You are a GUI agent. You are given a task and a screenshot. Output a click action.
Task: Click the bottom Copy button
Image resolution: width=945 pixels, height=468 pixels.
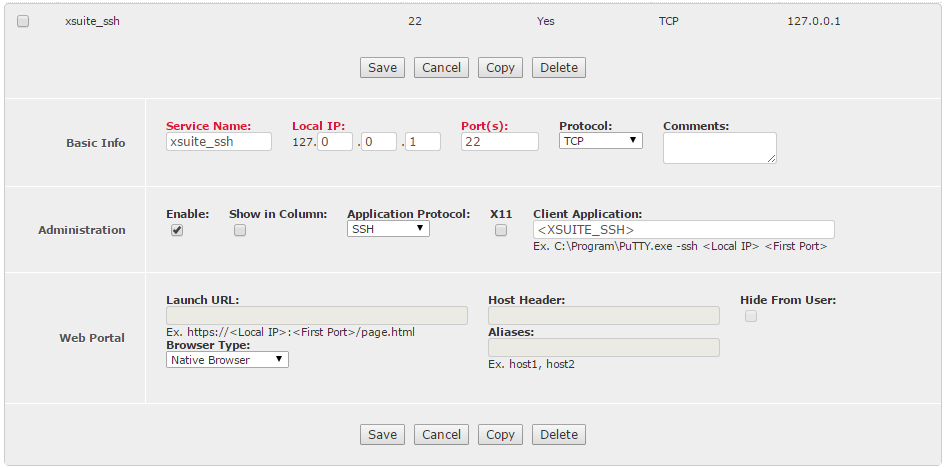tap(500, 434)
